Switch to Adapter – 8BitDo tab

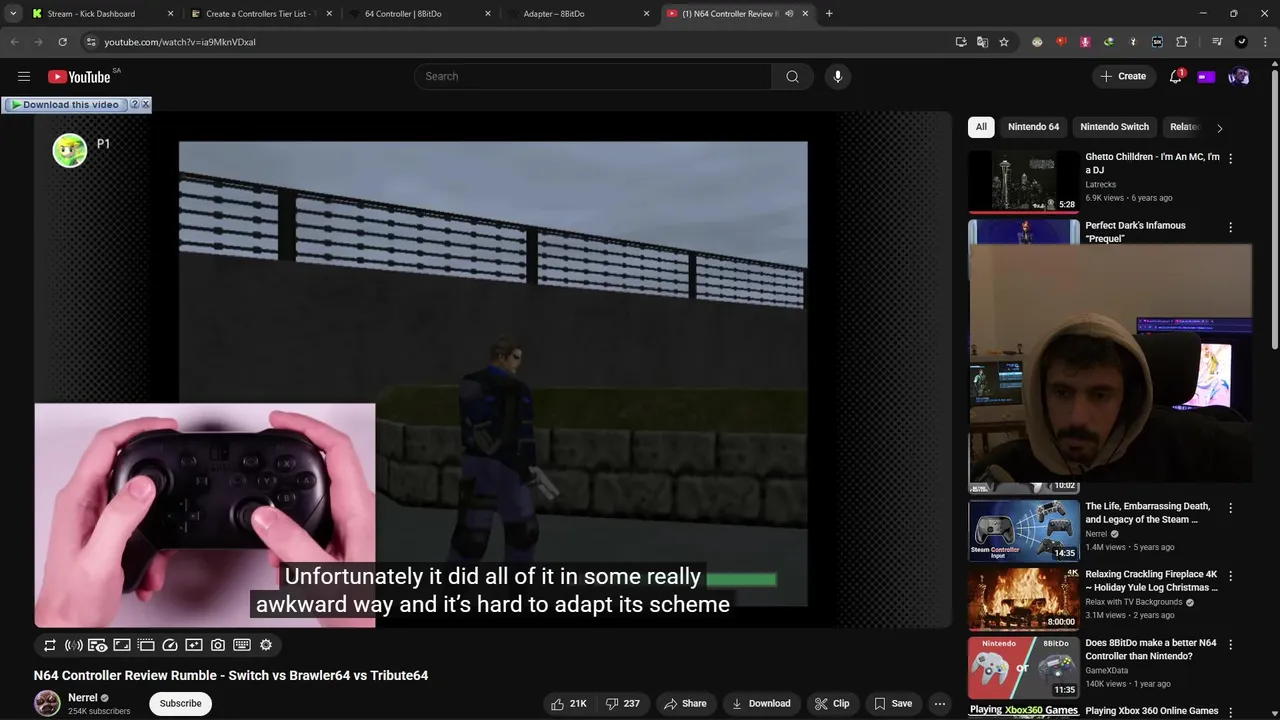coord(578,14)
